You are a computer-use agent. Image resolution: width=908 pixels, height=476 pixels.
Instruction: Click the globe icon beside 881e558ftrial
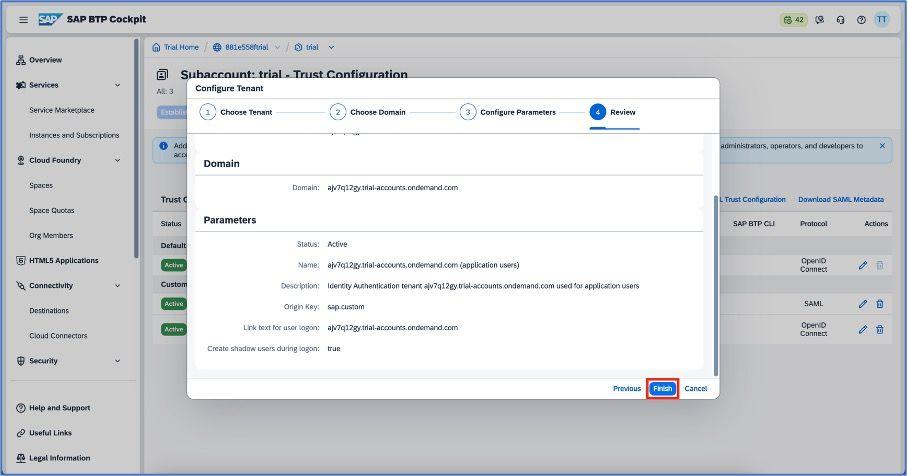click(217, 47)
